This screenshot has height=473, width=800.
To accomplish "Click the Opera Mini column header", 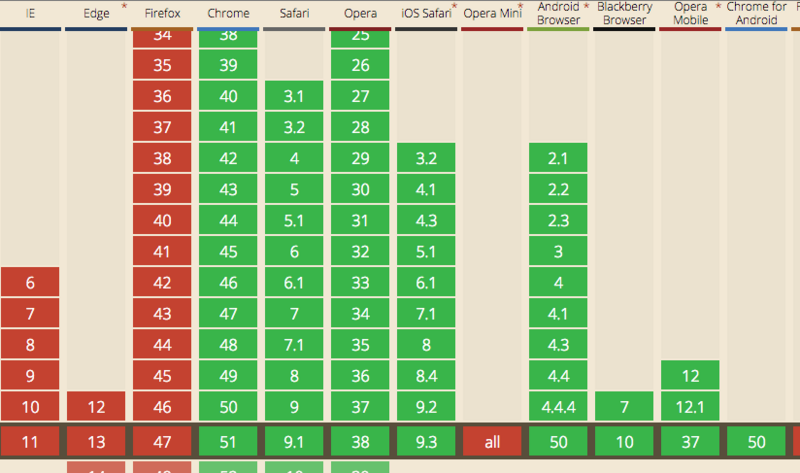I will pos(492,13).
